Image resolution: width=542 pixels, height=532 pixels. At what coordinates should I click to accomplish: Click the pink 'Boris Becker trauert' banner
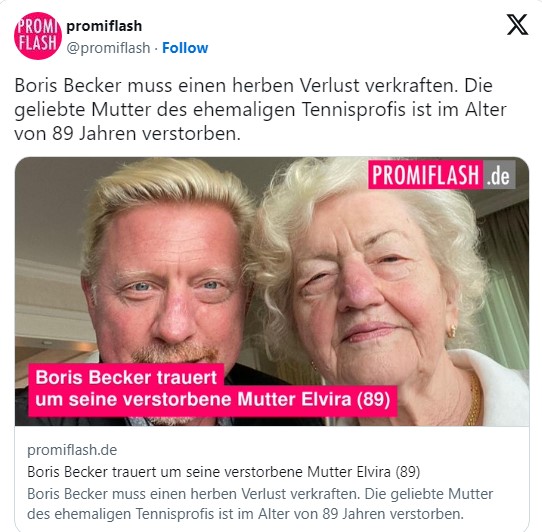point(126,377)
